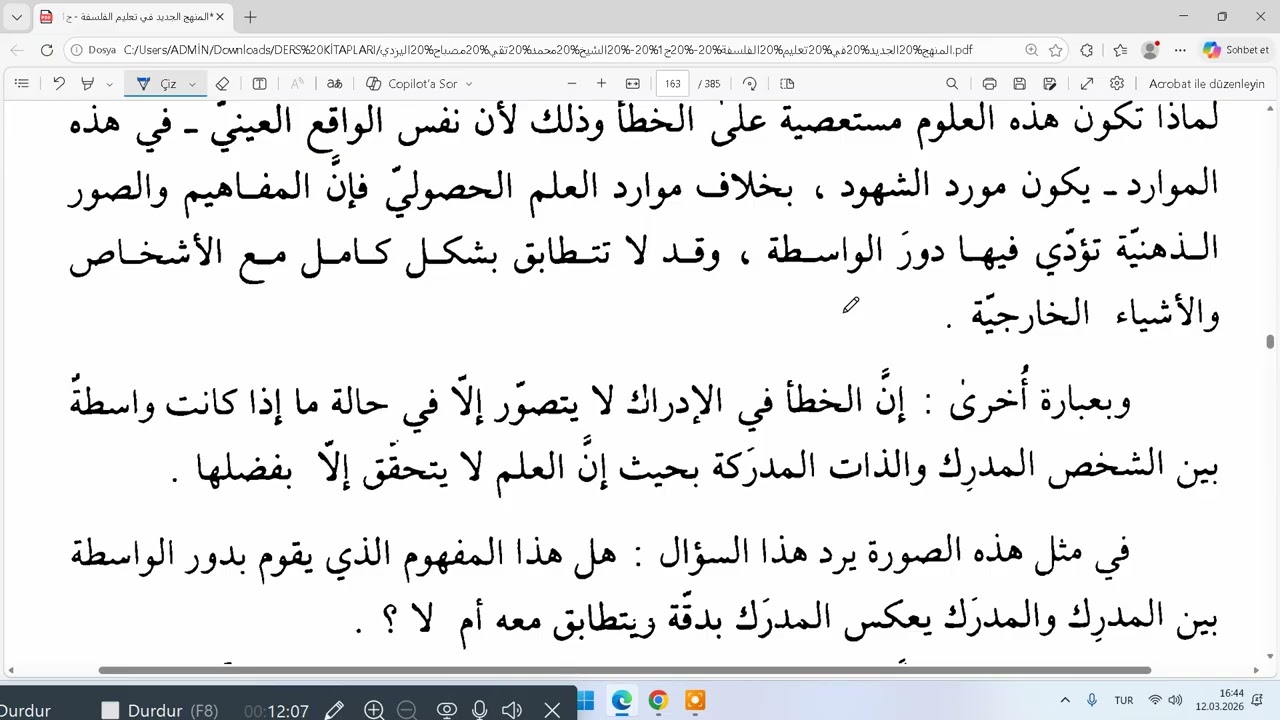Toggle the Çiz drawing tool
Image resolution: width=1280 pixels, height=720 pixels.
pos(156,84)
